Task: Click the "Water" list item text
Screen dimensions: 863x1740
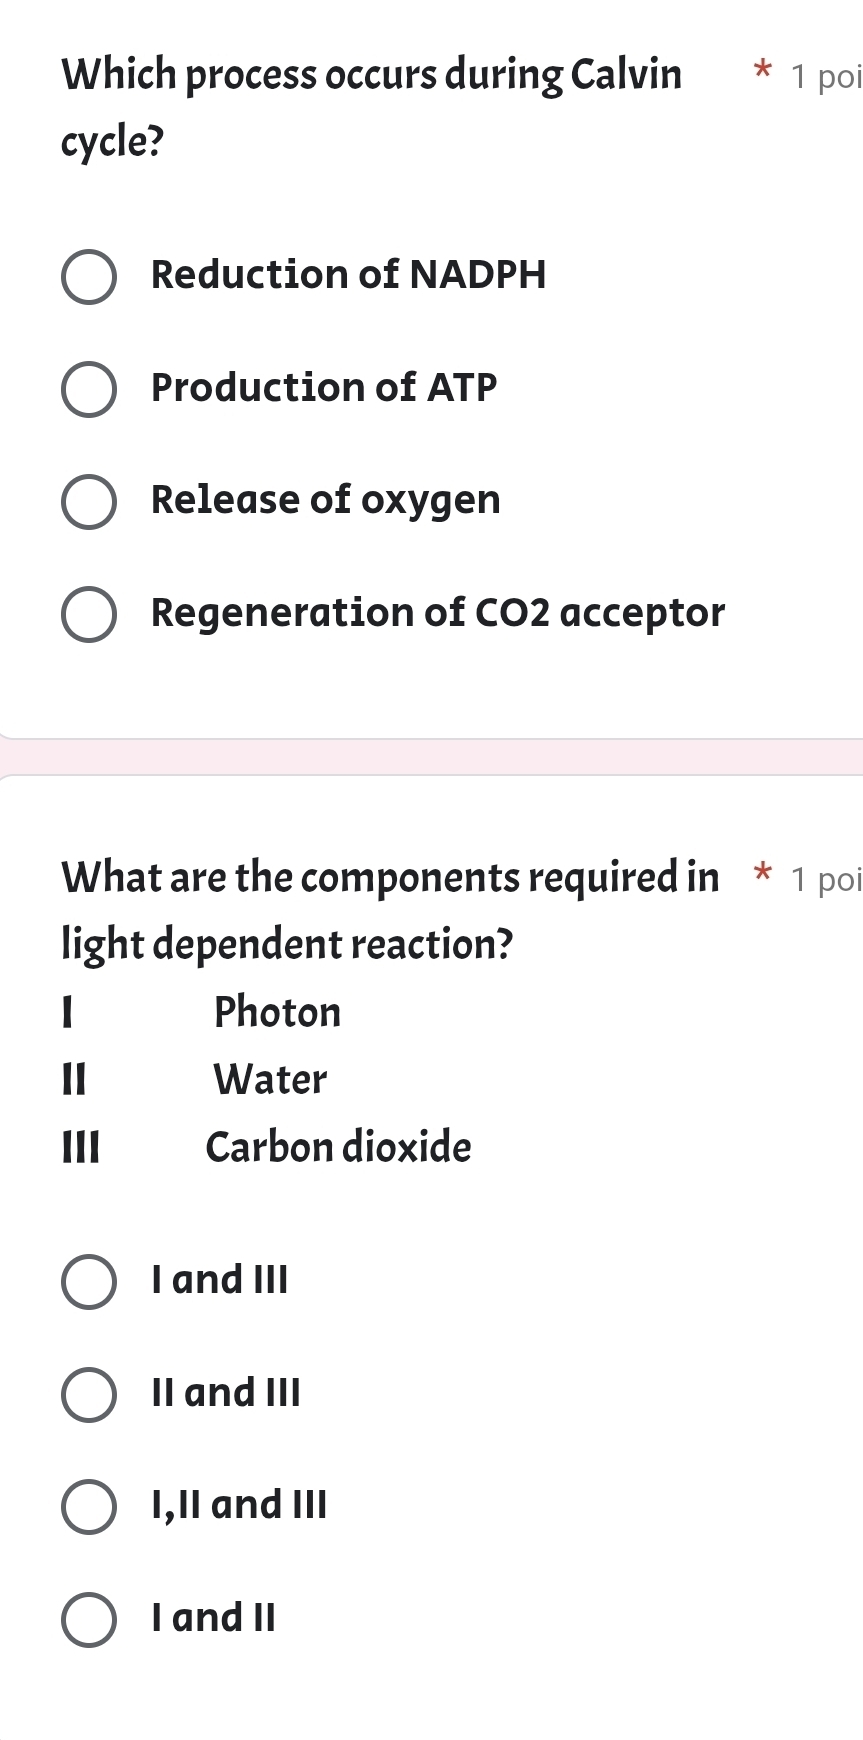Action: tap(269, 1080)
